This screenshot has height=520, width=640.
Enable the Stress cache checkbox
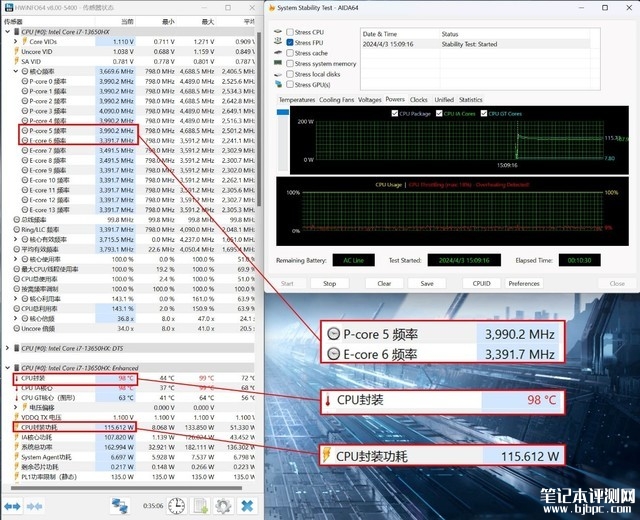point(290,53)
